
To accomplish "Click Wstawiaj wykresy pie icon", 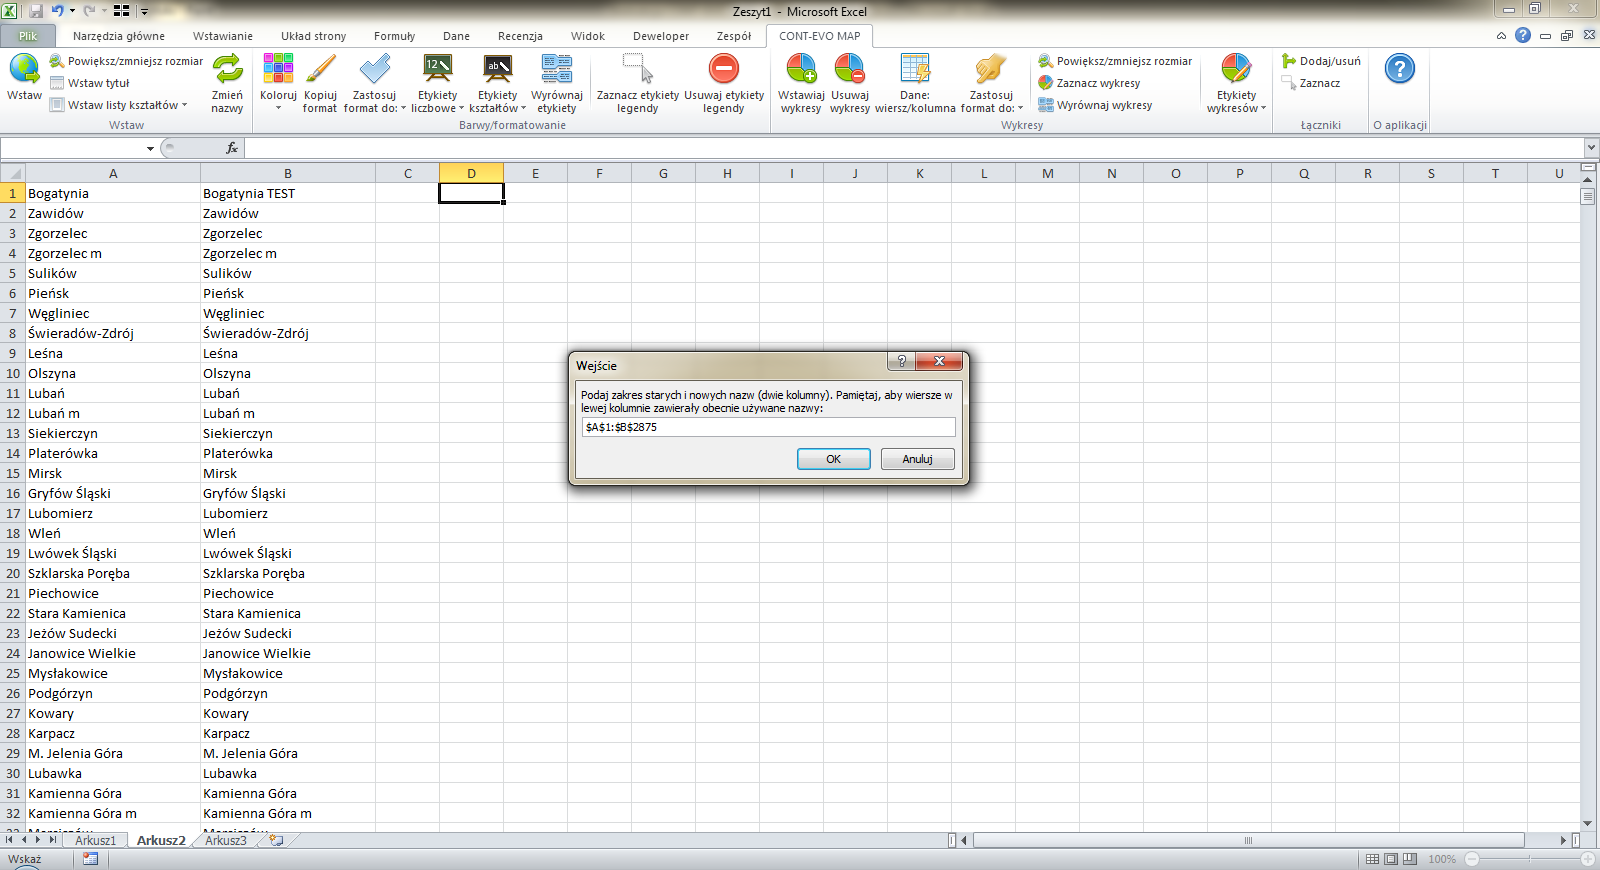I will point(801,69).
